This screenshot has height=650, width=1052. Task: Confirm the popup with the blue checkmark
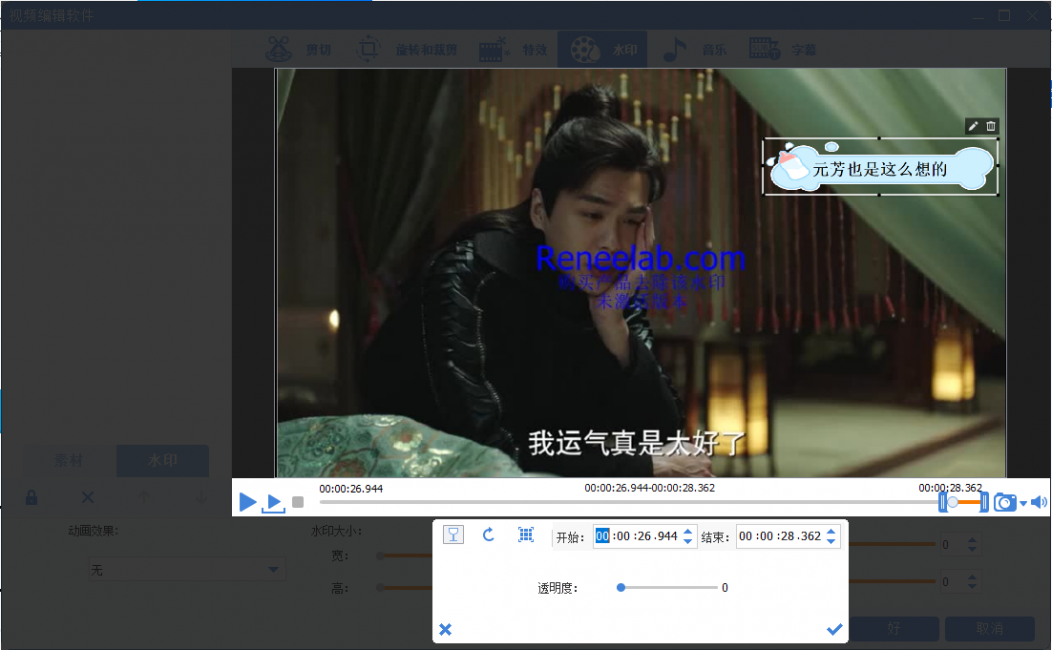[834, 629]
